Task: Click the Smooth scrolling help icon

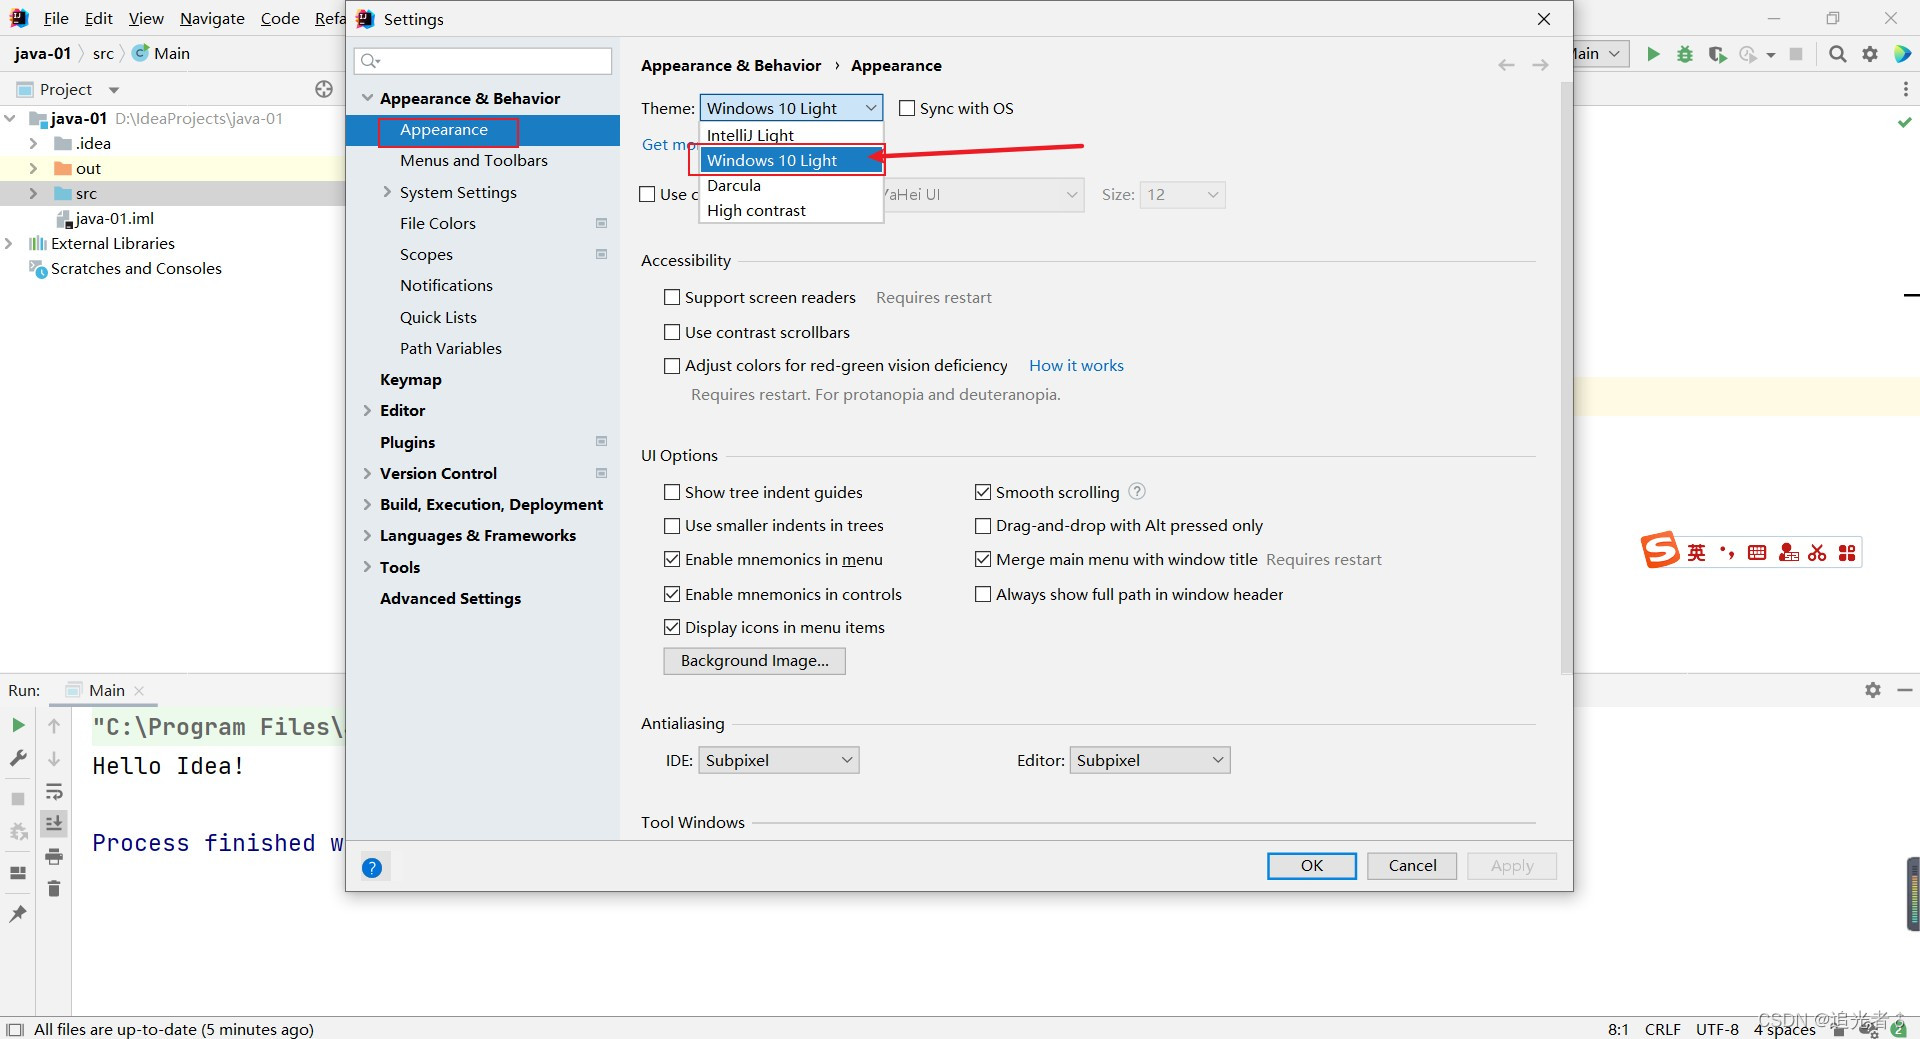Action: (1137, 491)
